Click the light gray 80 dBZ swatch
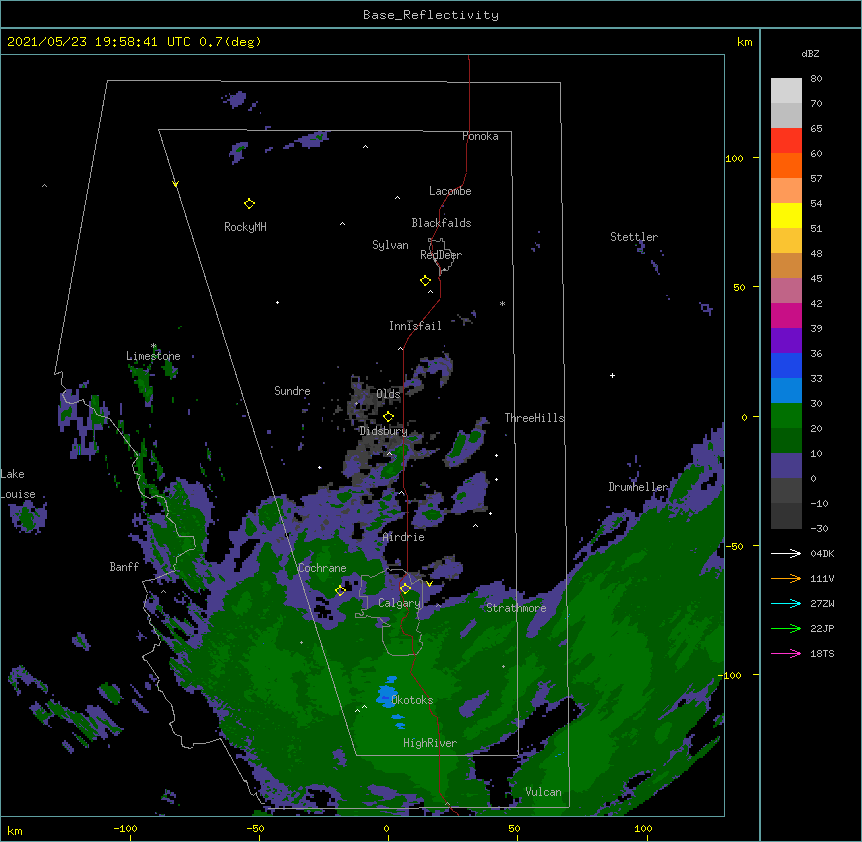The image size is (862, 842). (786, 91)
